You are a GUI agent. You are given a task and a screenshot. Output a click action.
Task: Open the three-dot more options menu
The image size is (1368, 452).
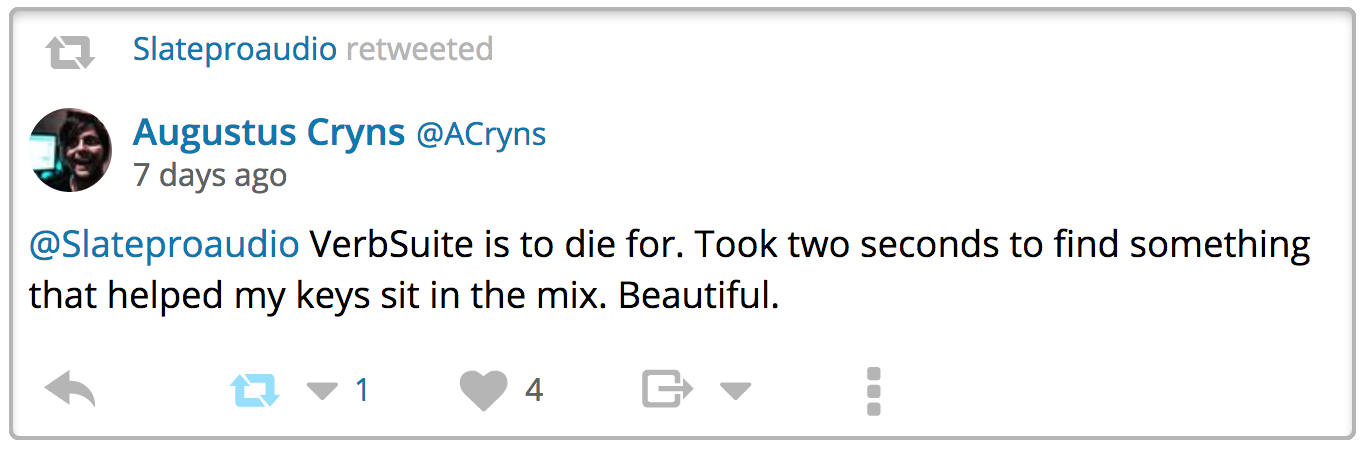[873, 390]
